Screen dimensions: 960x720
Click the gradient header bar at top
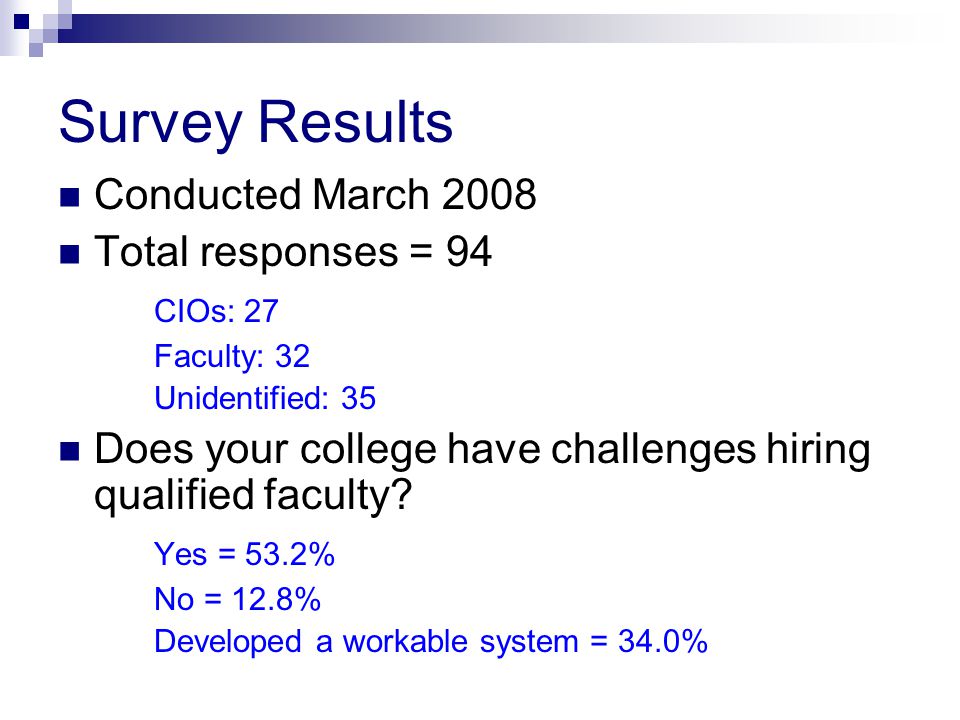[490, 28]
